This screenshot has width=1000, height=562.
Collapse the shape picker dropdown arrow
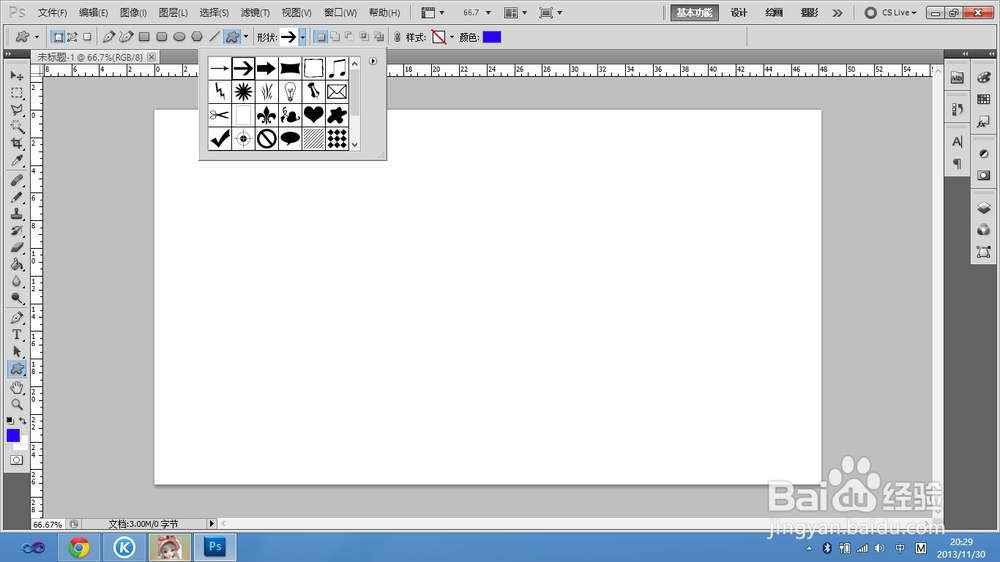click(302, 37)
